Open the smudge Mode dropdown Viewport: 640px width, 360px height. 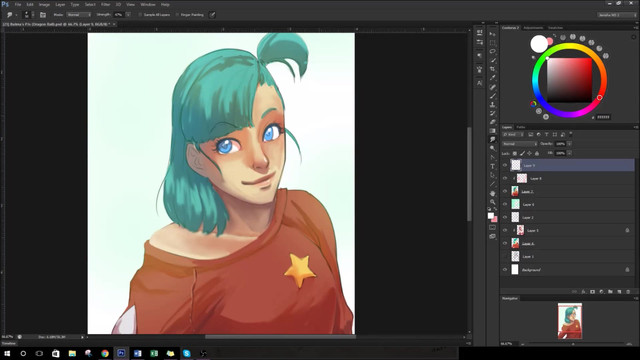[x=79, y=15]
